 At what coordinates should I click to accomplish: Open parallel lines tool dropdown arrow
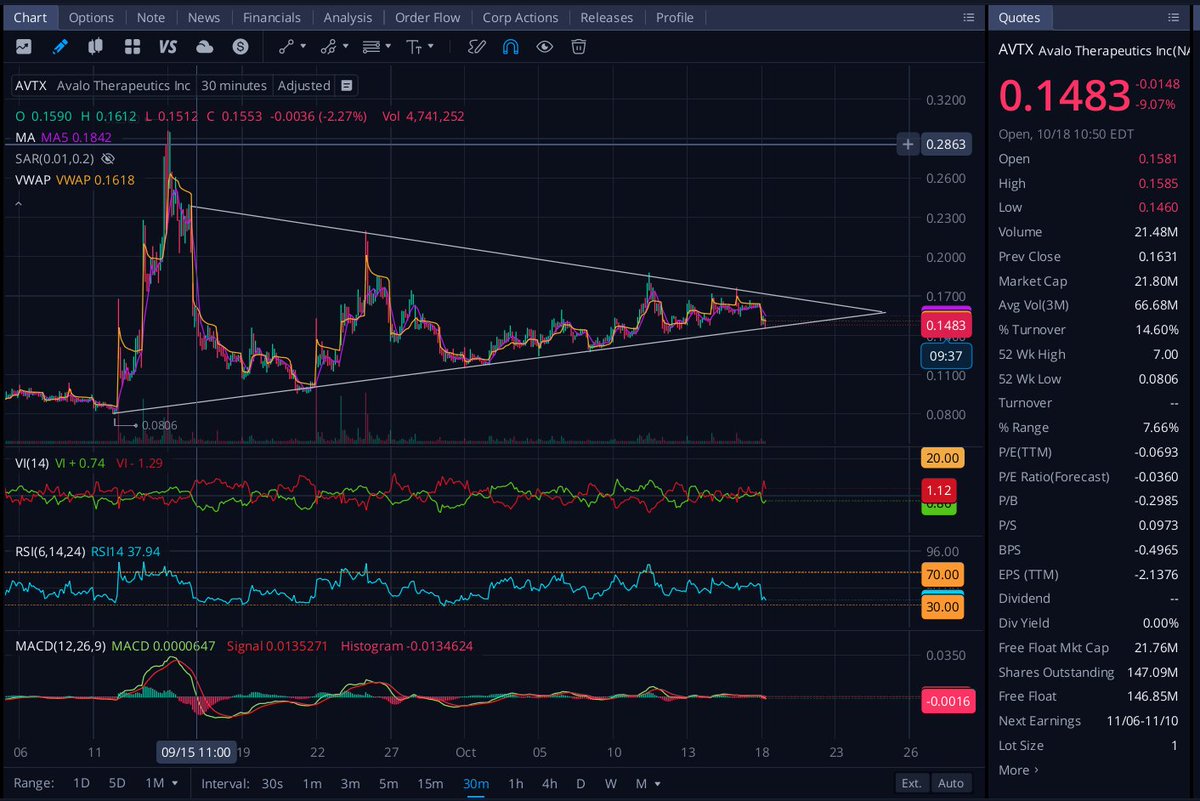coord(388,46)
